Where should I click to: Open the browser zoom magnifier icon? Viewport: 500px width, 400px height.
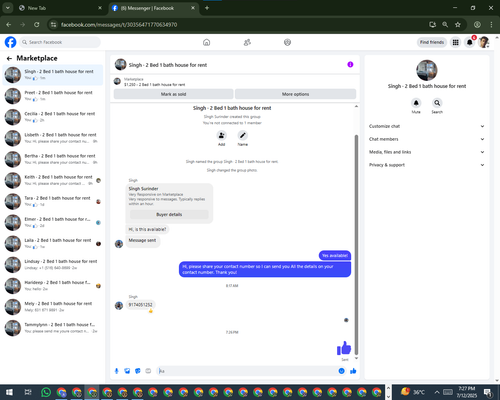(445, 25)
